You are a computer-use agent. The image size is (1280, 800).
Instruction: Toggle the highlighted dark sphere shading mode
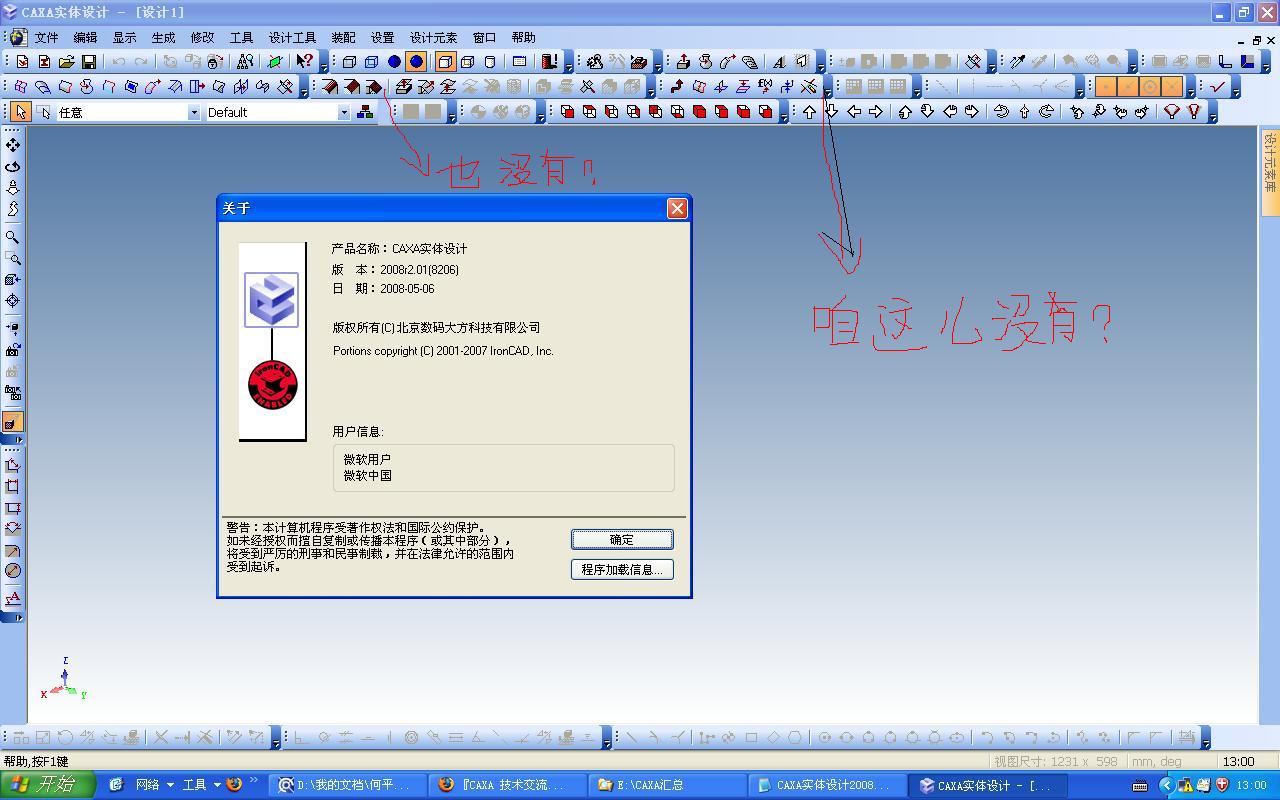416,62
